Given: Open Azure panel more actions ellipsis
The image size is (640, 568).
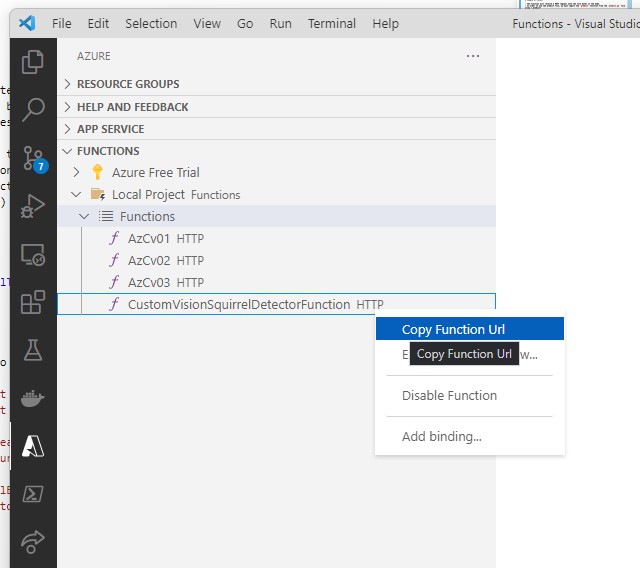Looking at the screenshot, I should pyautogui.click(x=473, y=56).
